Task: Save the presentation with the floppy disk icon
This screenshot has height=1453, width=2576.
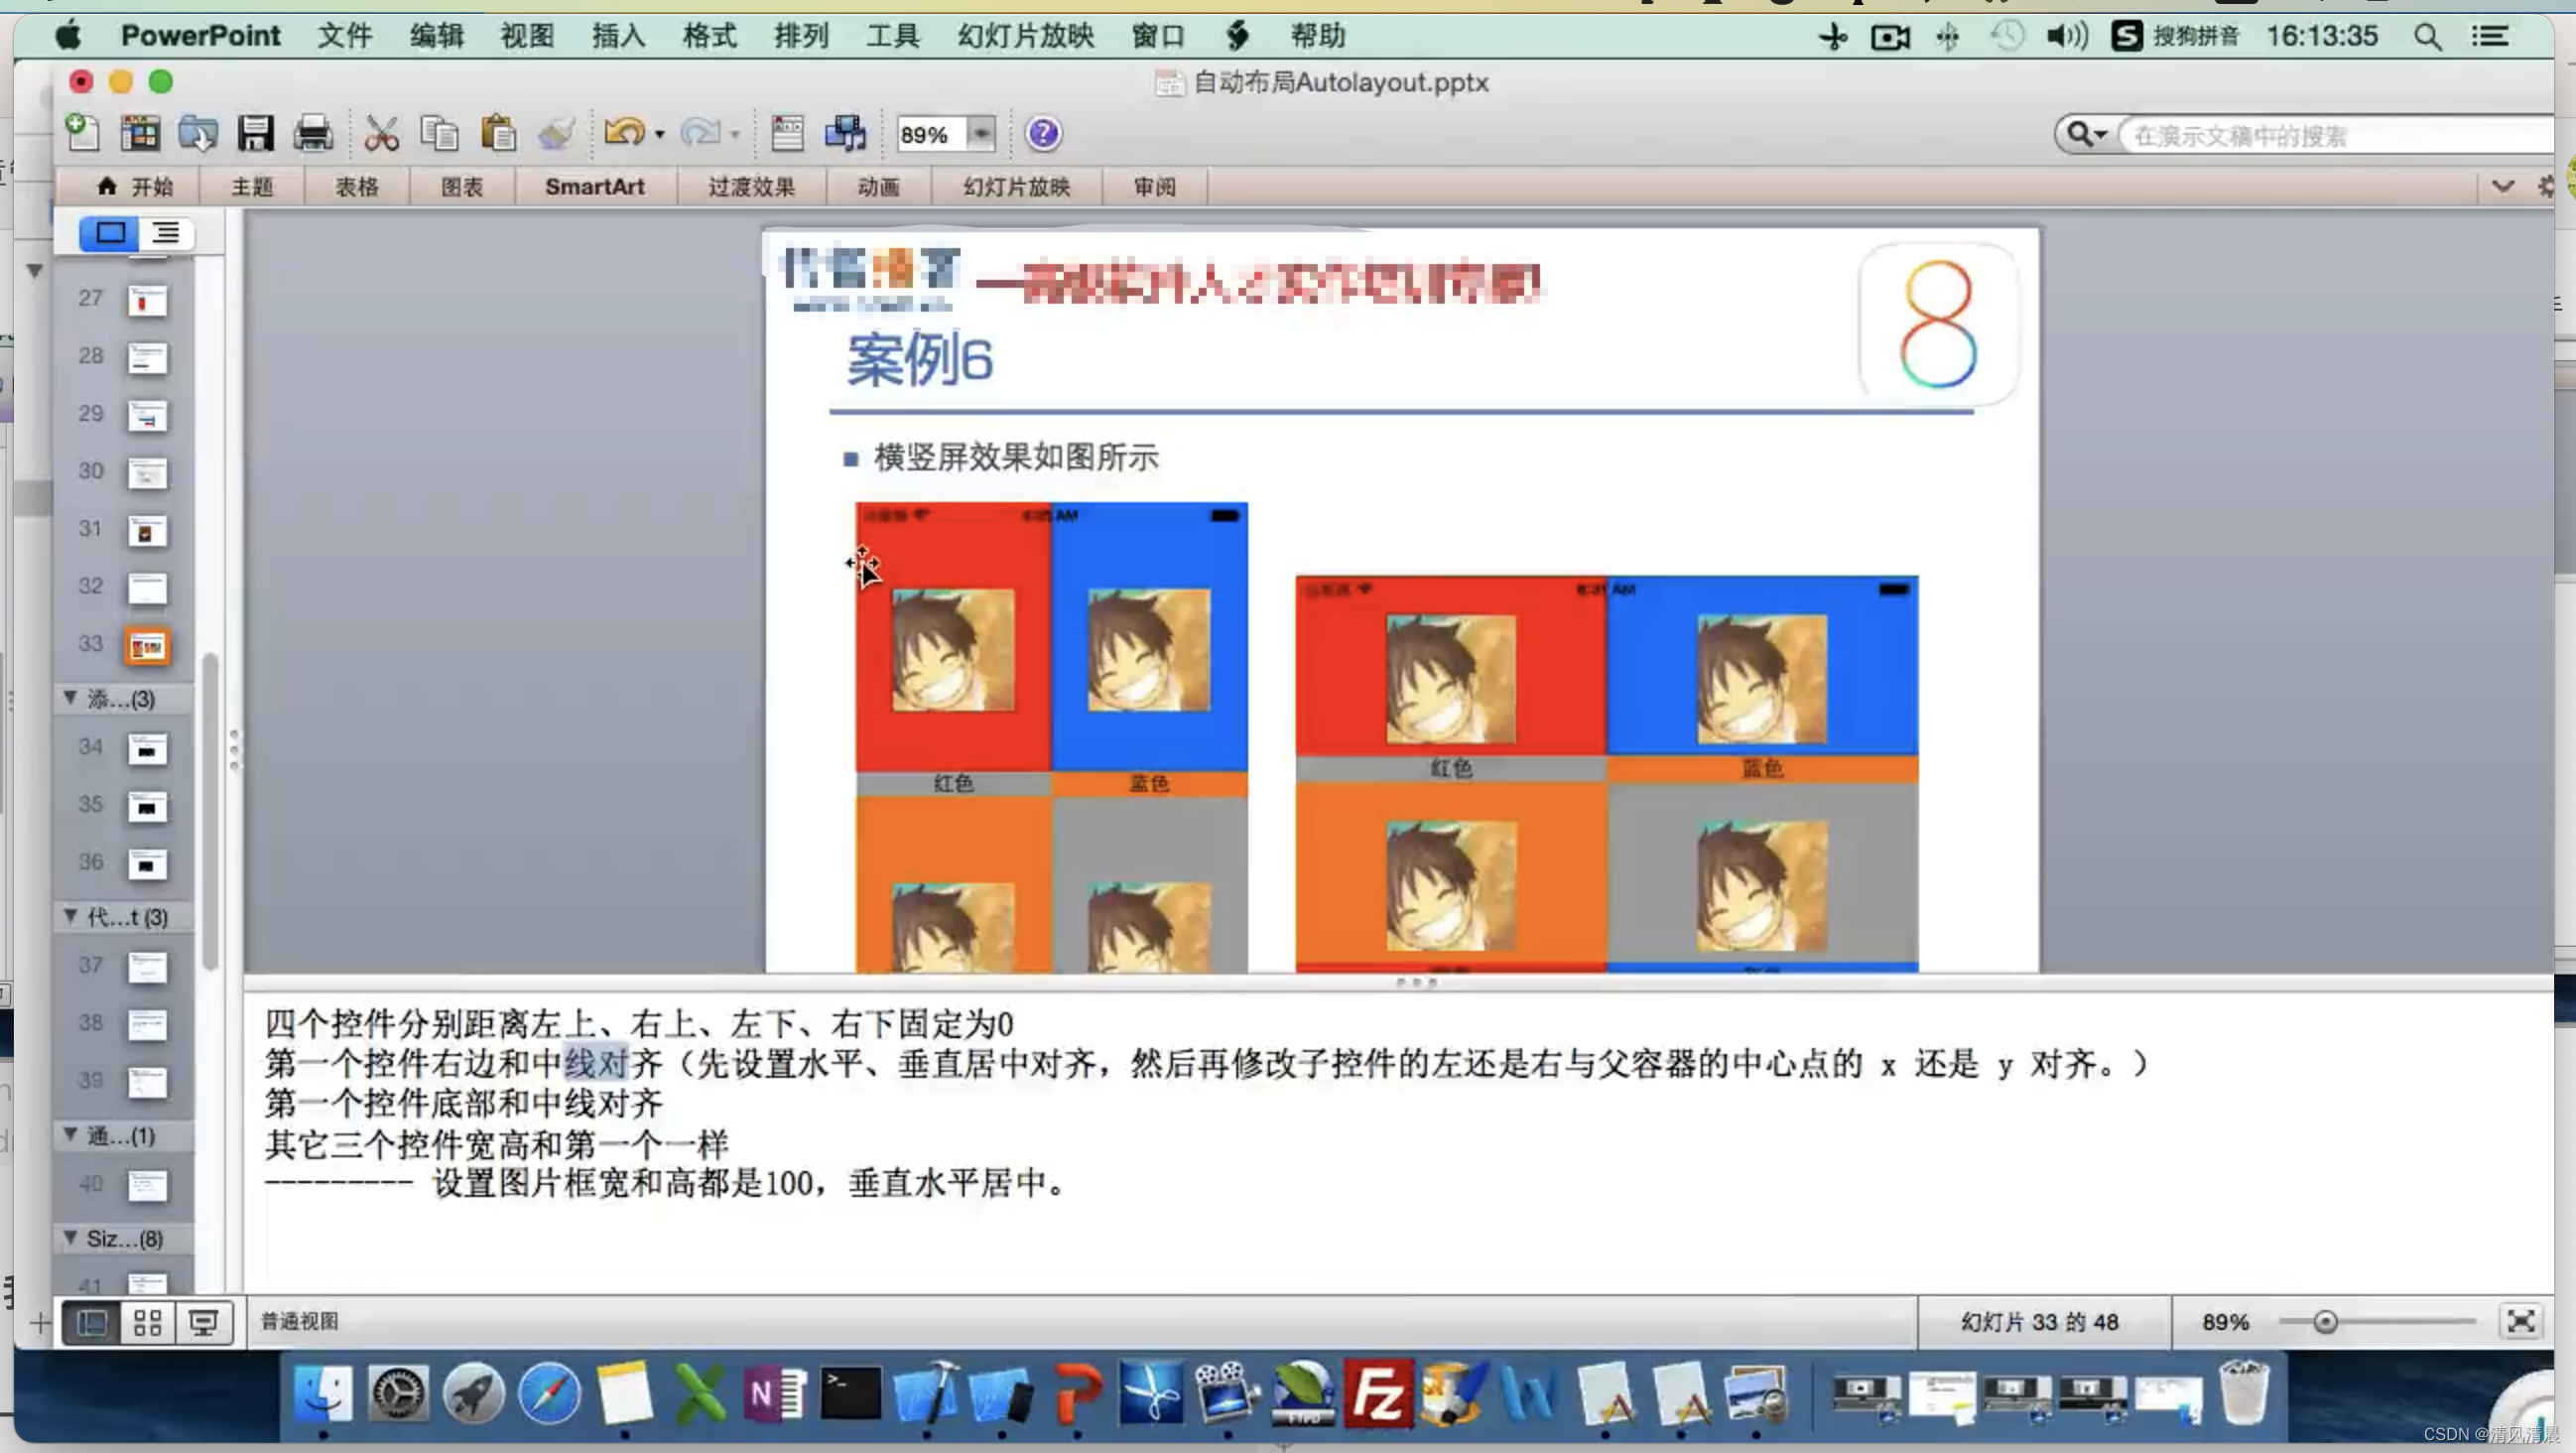Action: point(256,133)
